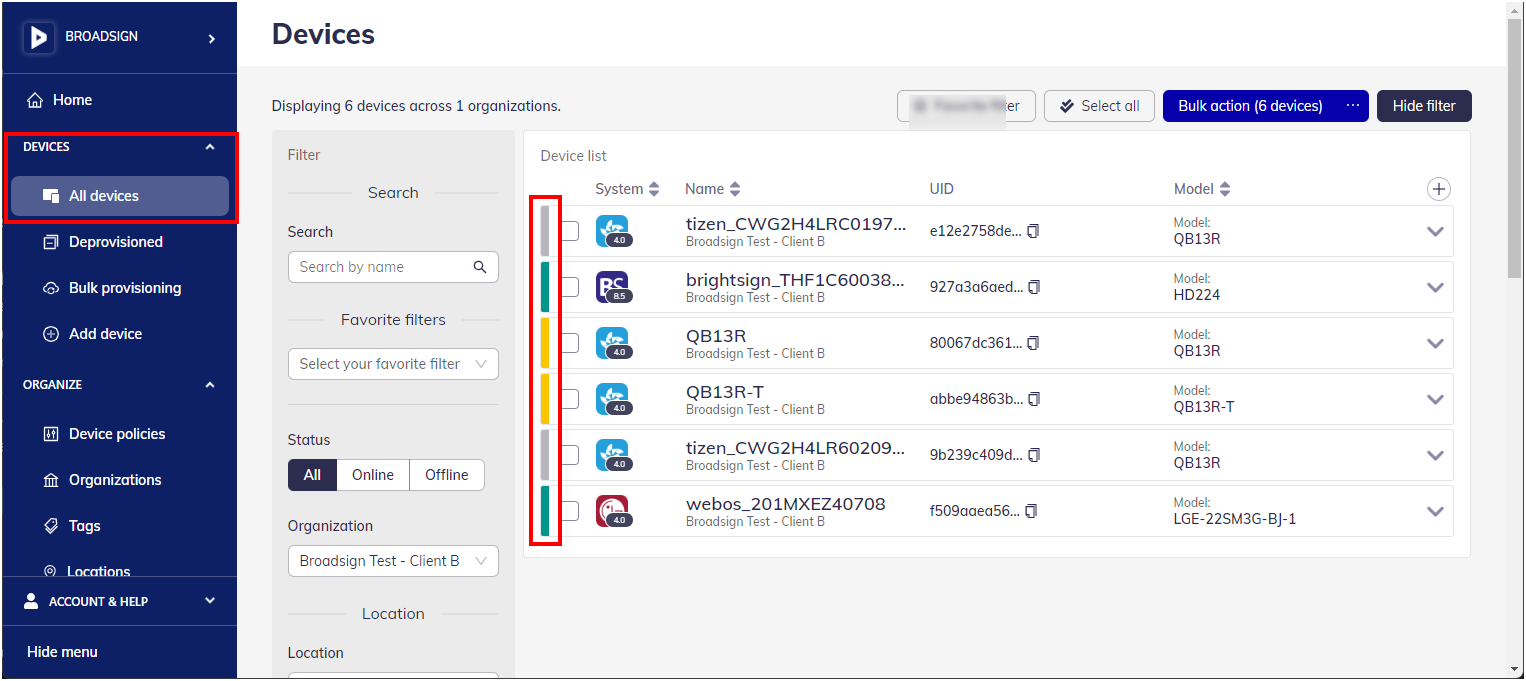Click the search magnifier icon
Viewport: 1526px width, 681px height.
[x=480, y=267]
